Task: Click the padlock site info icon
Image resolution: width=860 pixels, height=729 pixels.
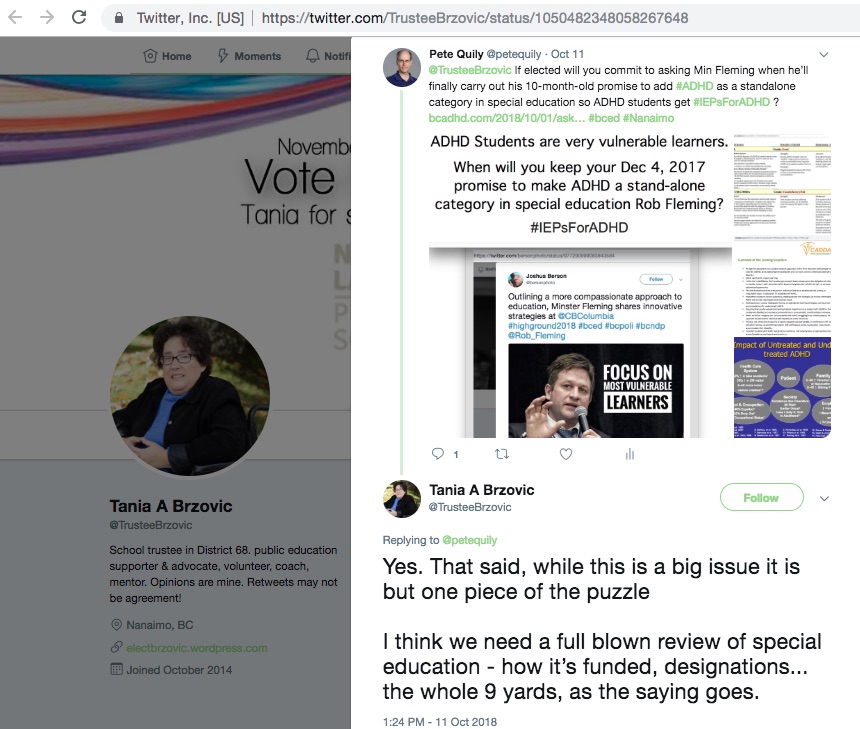Action: pos(118,18)
